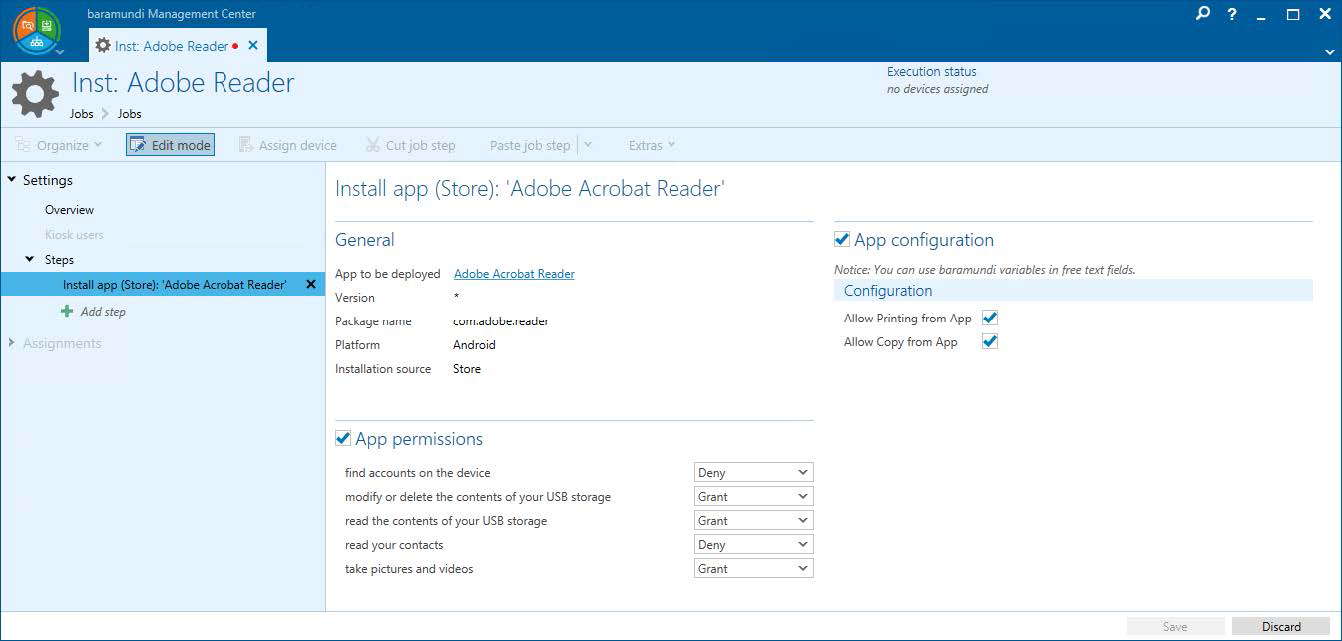This screenshot has width=1342, height=641.
Task: Click the Save button
Action: point(1175,626)
